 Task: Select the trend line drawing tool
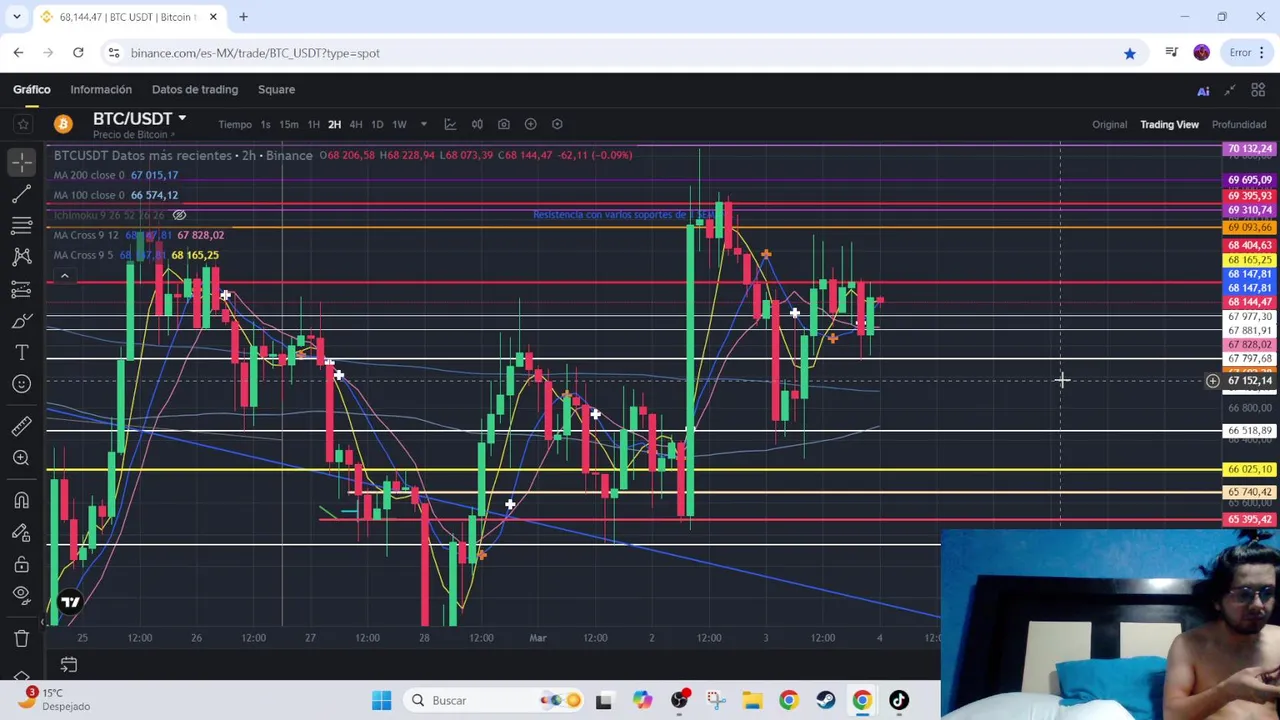22,192
